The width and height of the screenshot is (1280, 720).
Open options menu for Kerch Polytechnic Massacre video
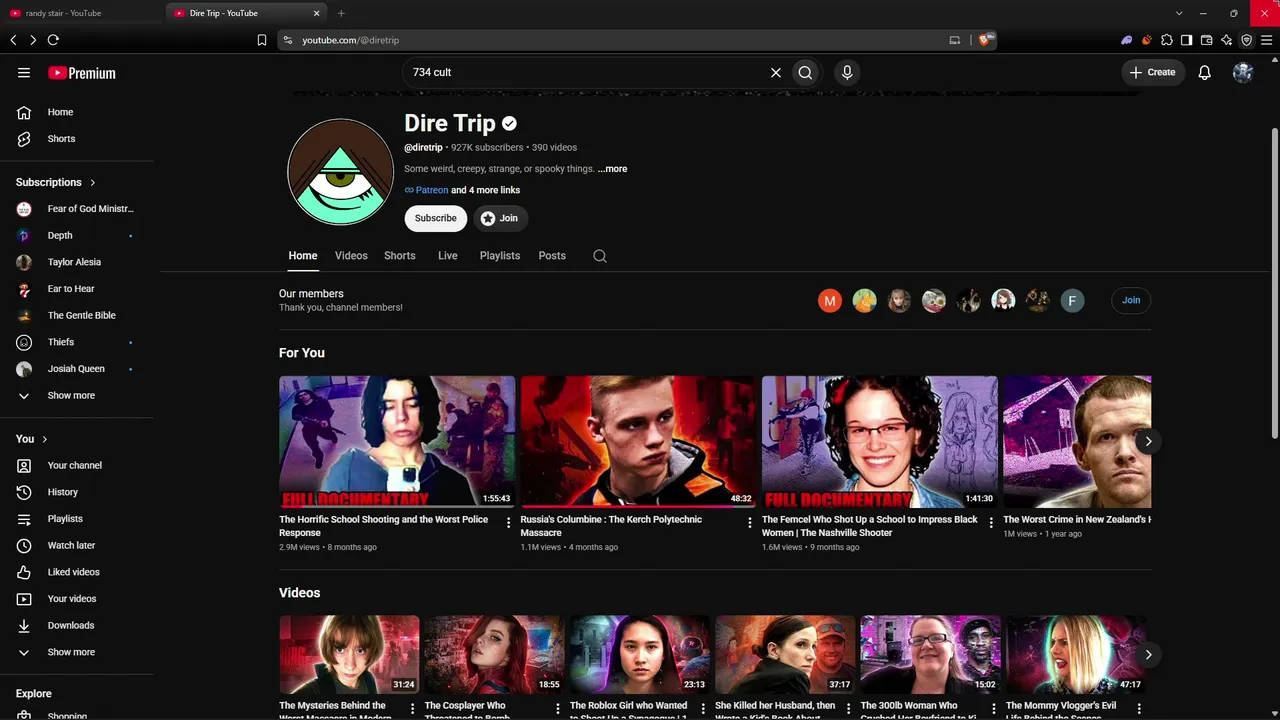coord(750,522)
